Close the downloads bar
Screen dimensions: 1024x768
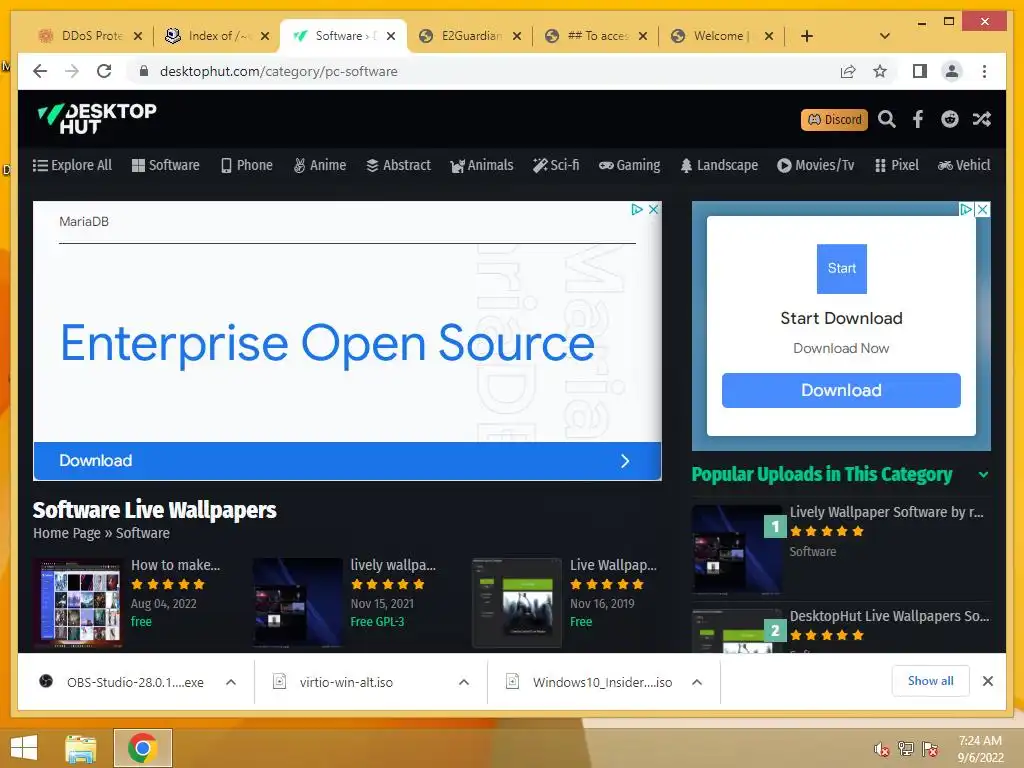click(987, 681)
